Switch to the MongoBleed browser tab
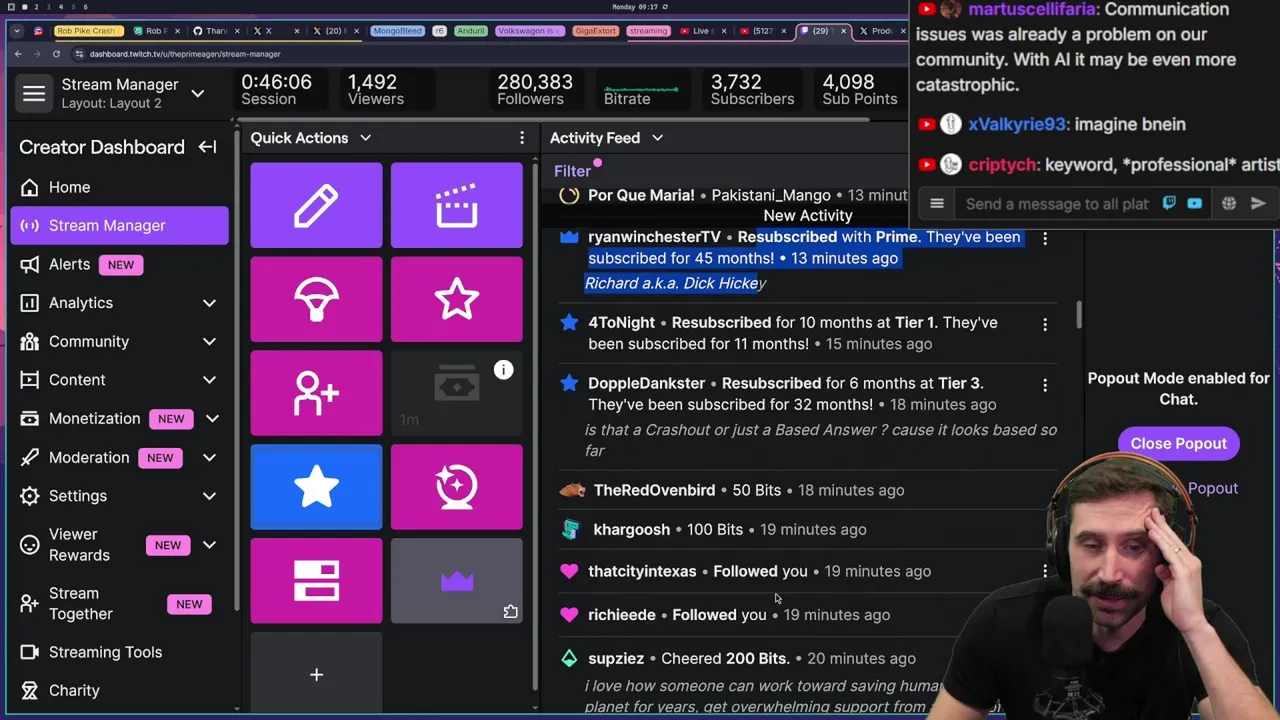The image size is (1280, 720). 398,31
